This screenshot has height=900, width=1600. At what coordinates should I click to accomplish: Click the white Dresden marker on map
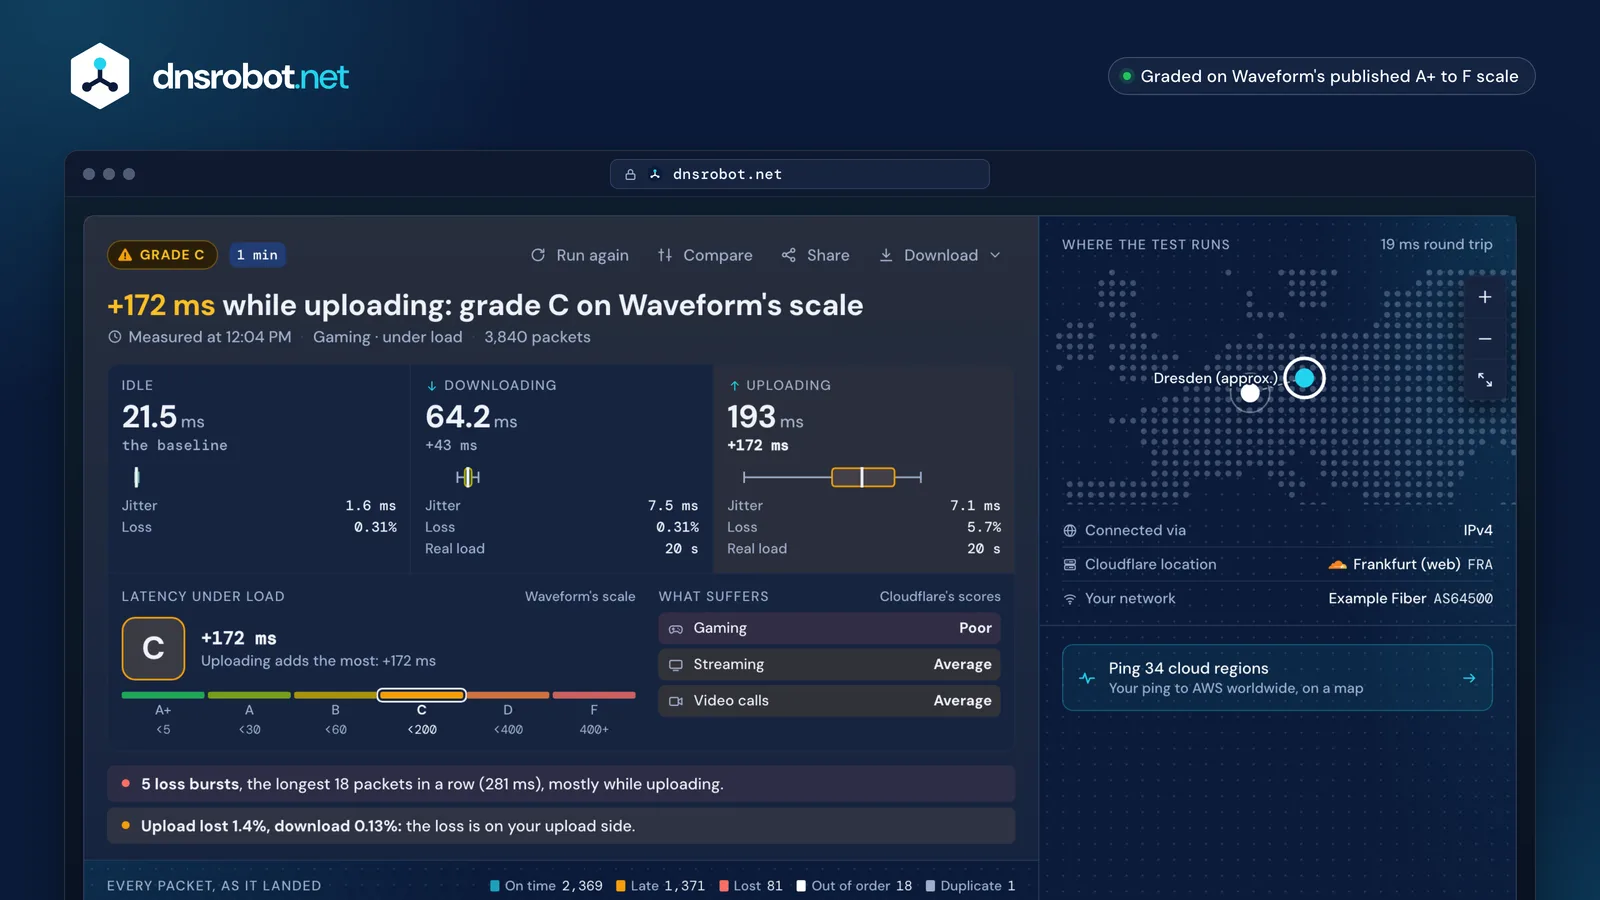pos(1250,393)
